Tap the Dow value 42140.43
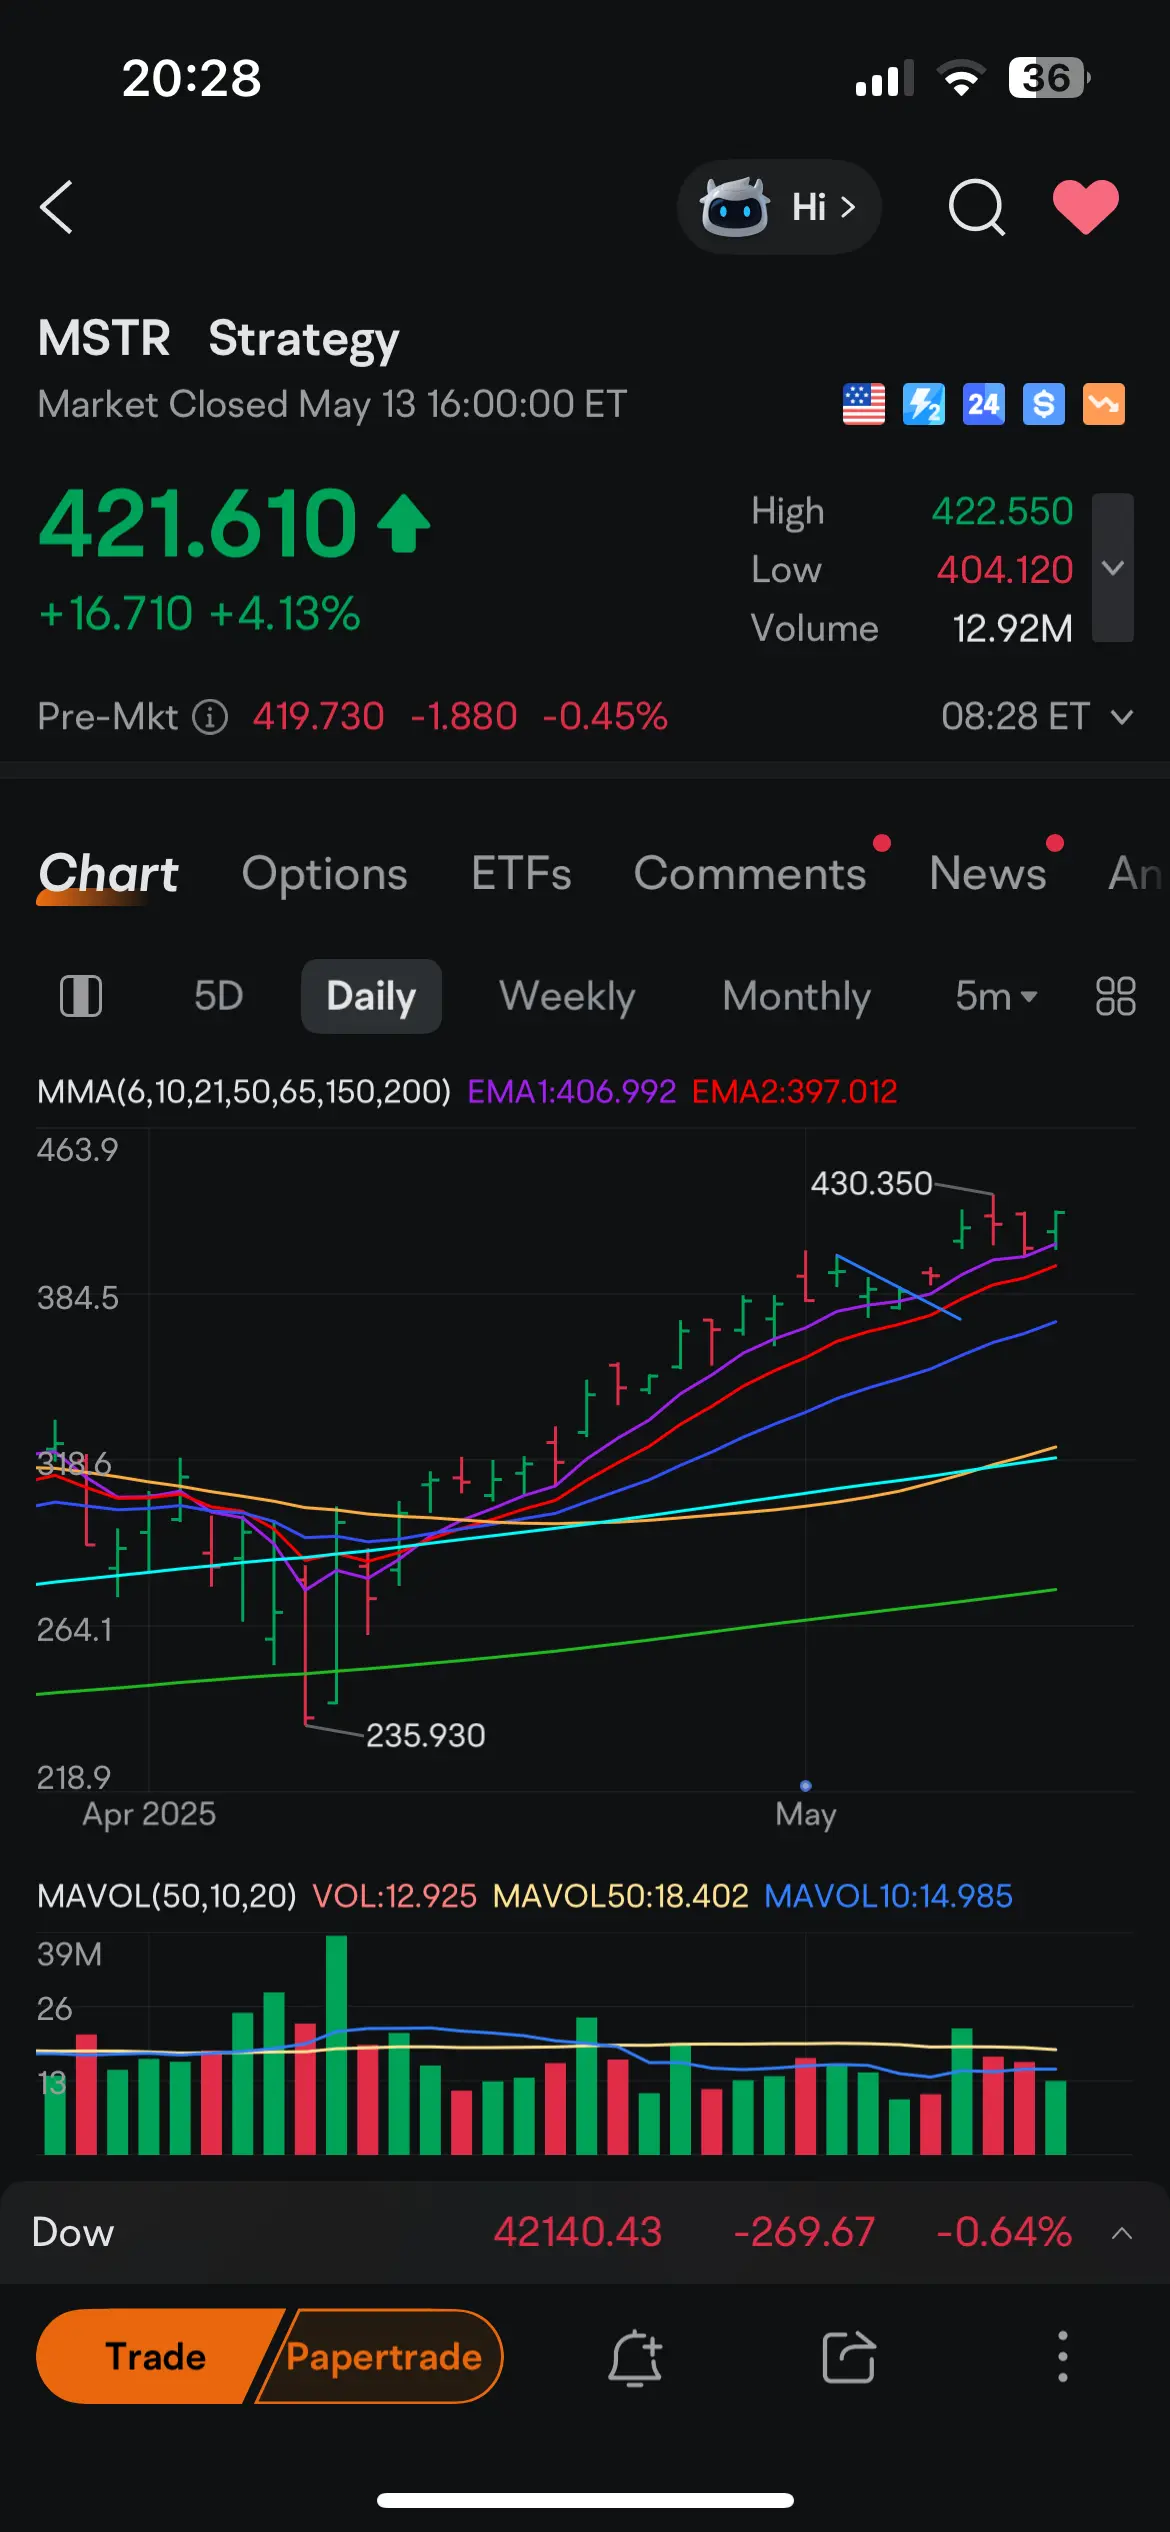Image resolution: width=1170 pixels, height=2532 pixels. (578, 2233)
